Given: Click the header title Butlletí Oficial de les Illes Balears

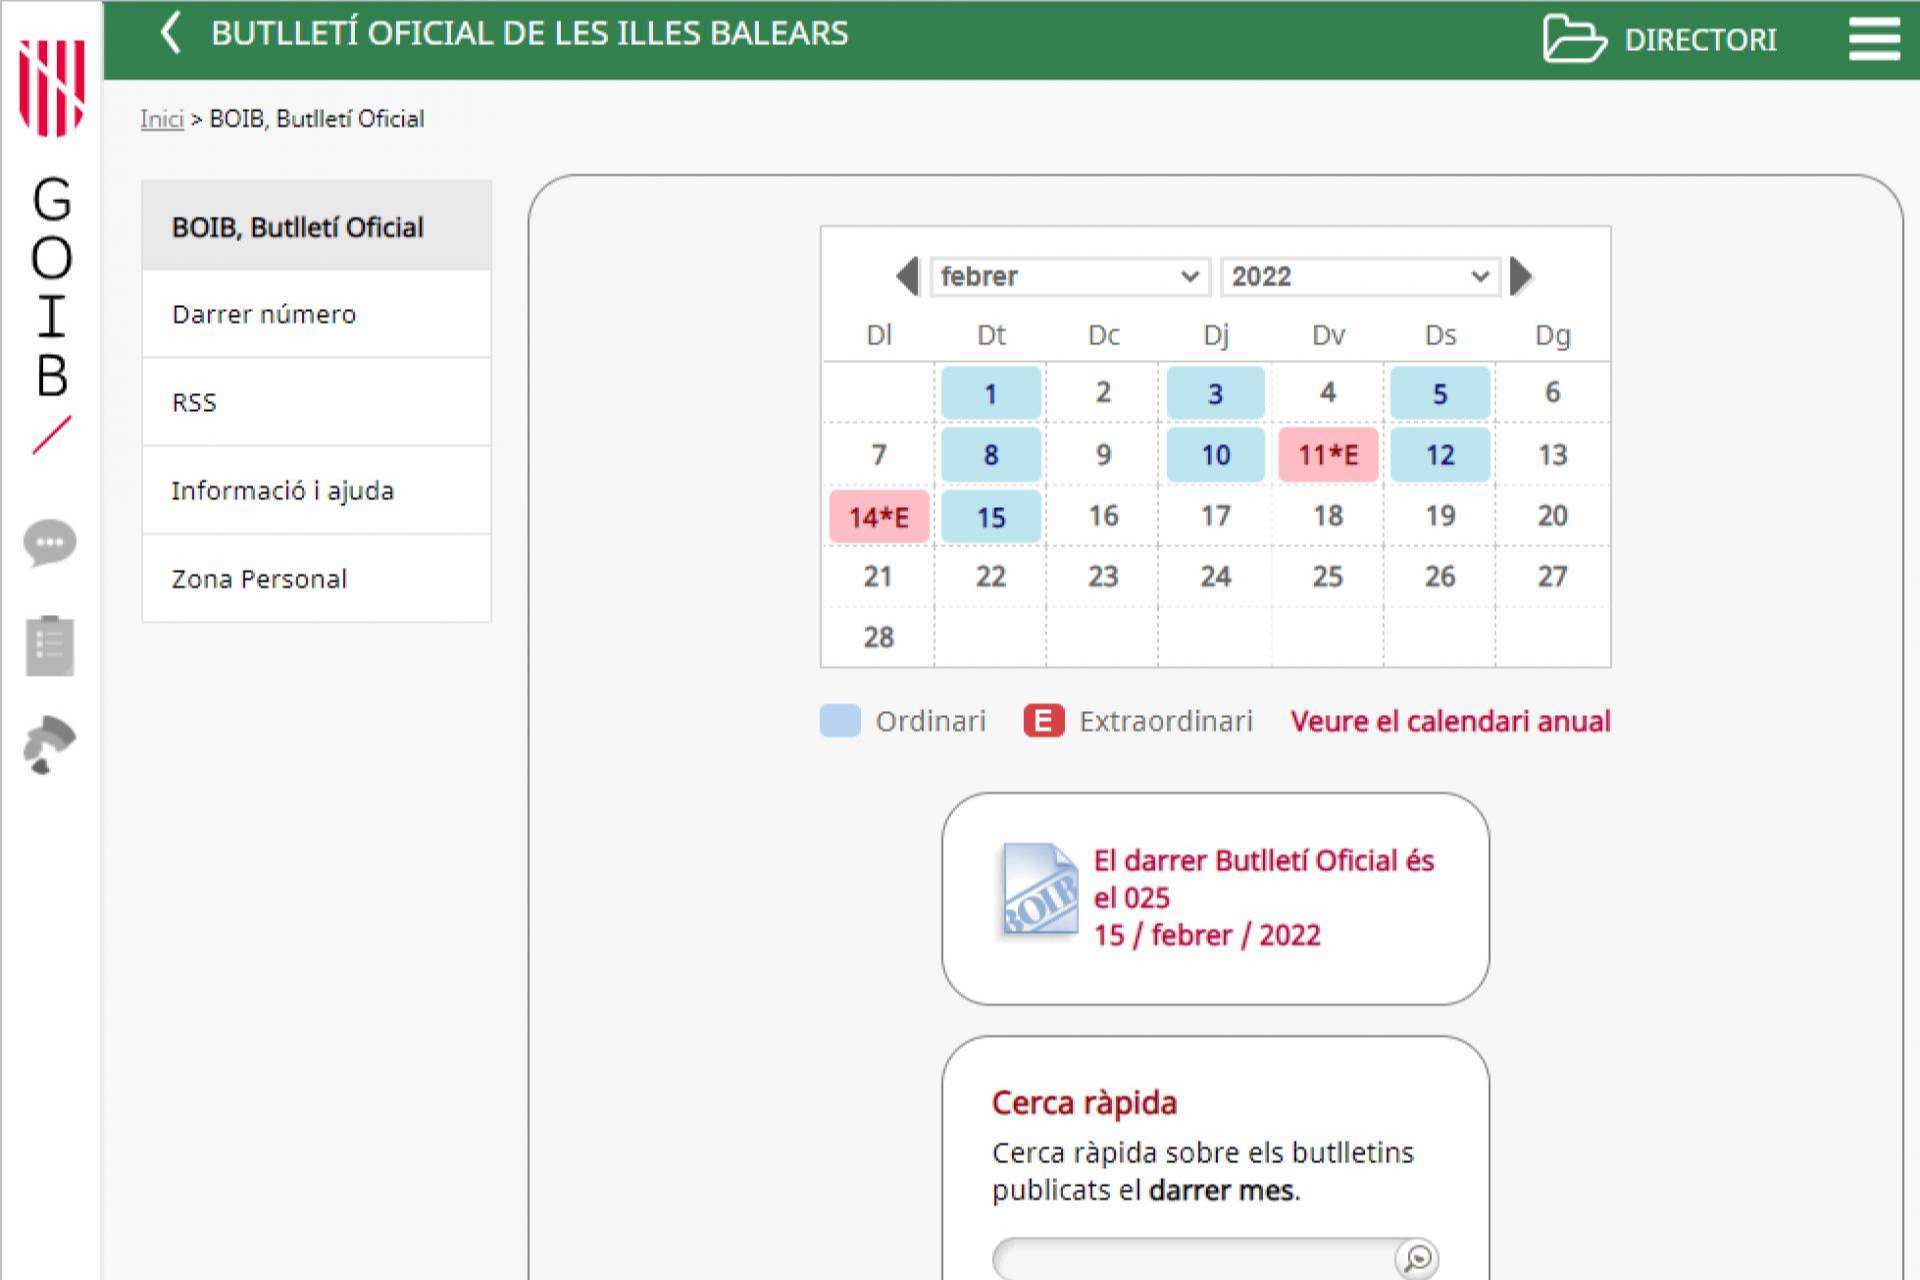Looking at the screenshot, I should pos(530,33).
